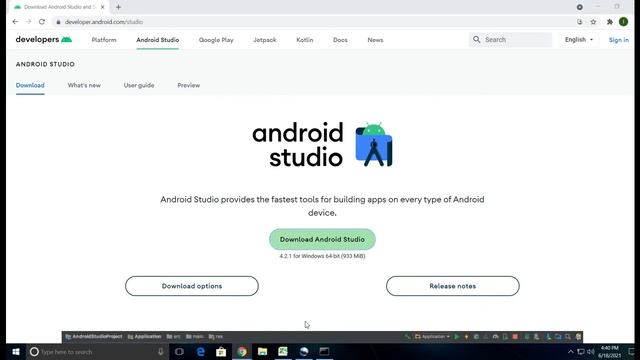Click the ANDROID STUDIO section heading
Viewport: 640px width, 360px height.
tap(45, 64)
